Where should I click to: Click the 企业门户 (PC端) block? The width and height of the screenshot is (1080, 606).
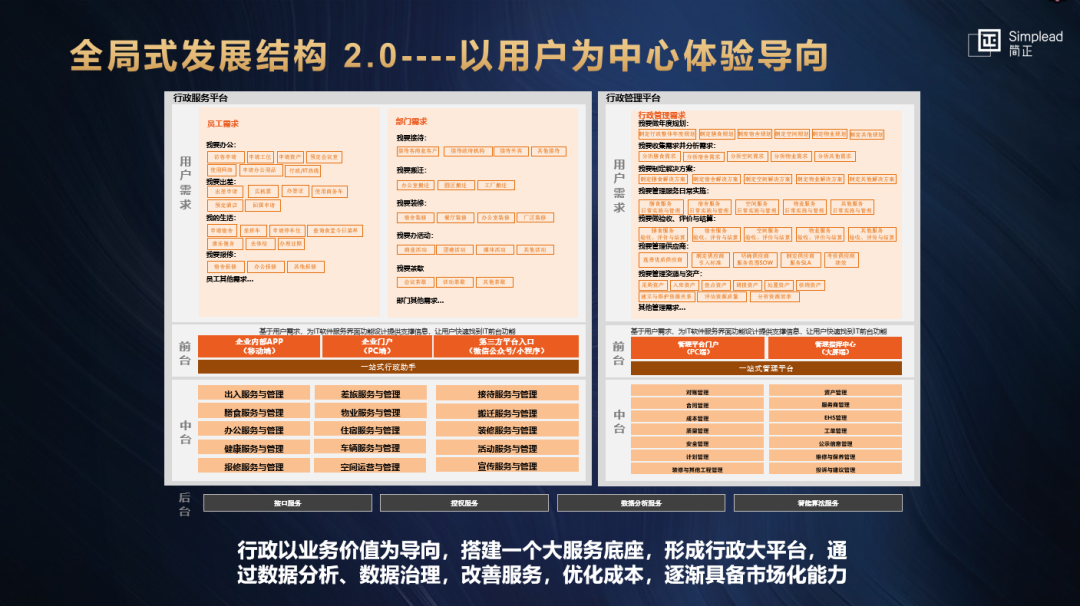coord(377,346)
